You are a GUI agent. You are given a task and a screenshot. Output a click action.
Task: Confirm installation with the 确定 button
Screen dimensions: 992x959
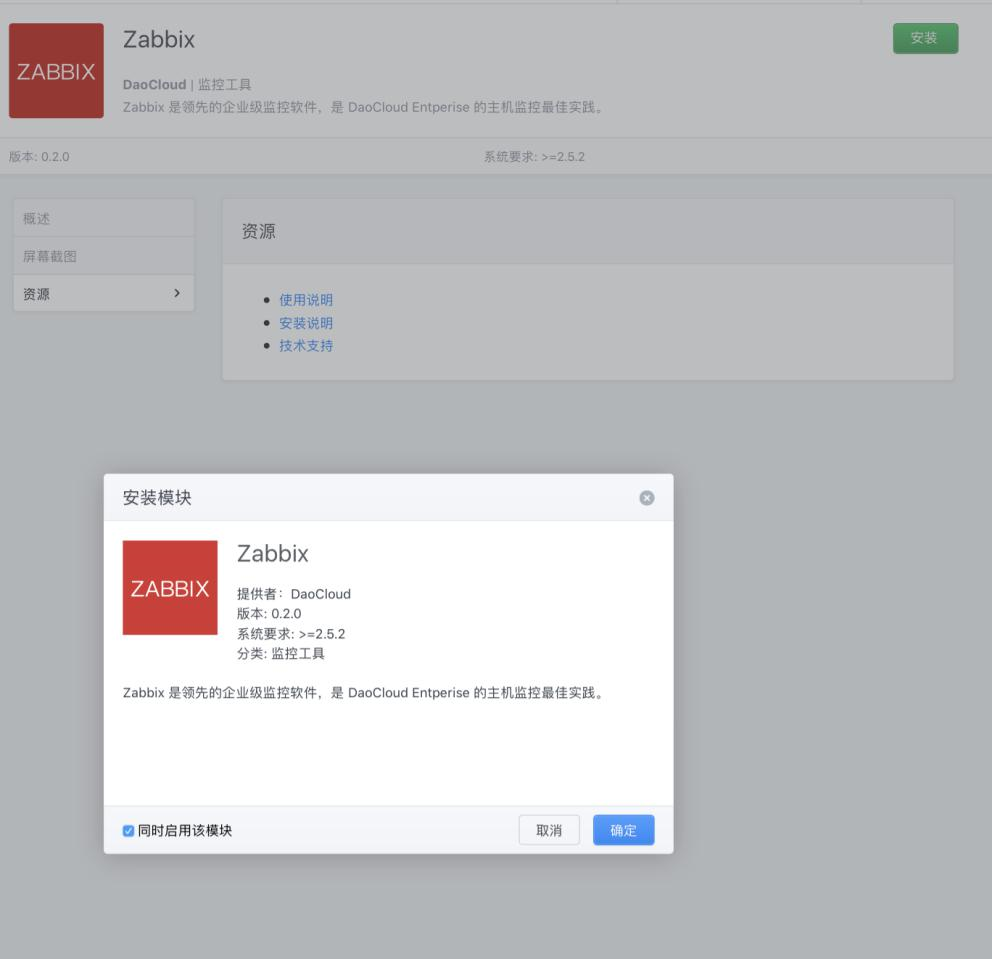tap(623, 830)
